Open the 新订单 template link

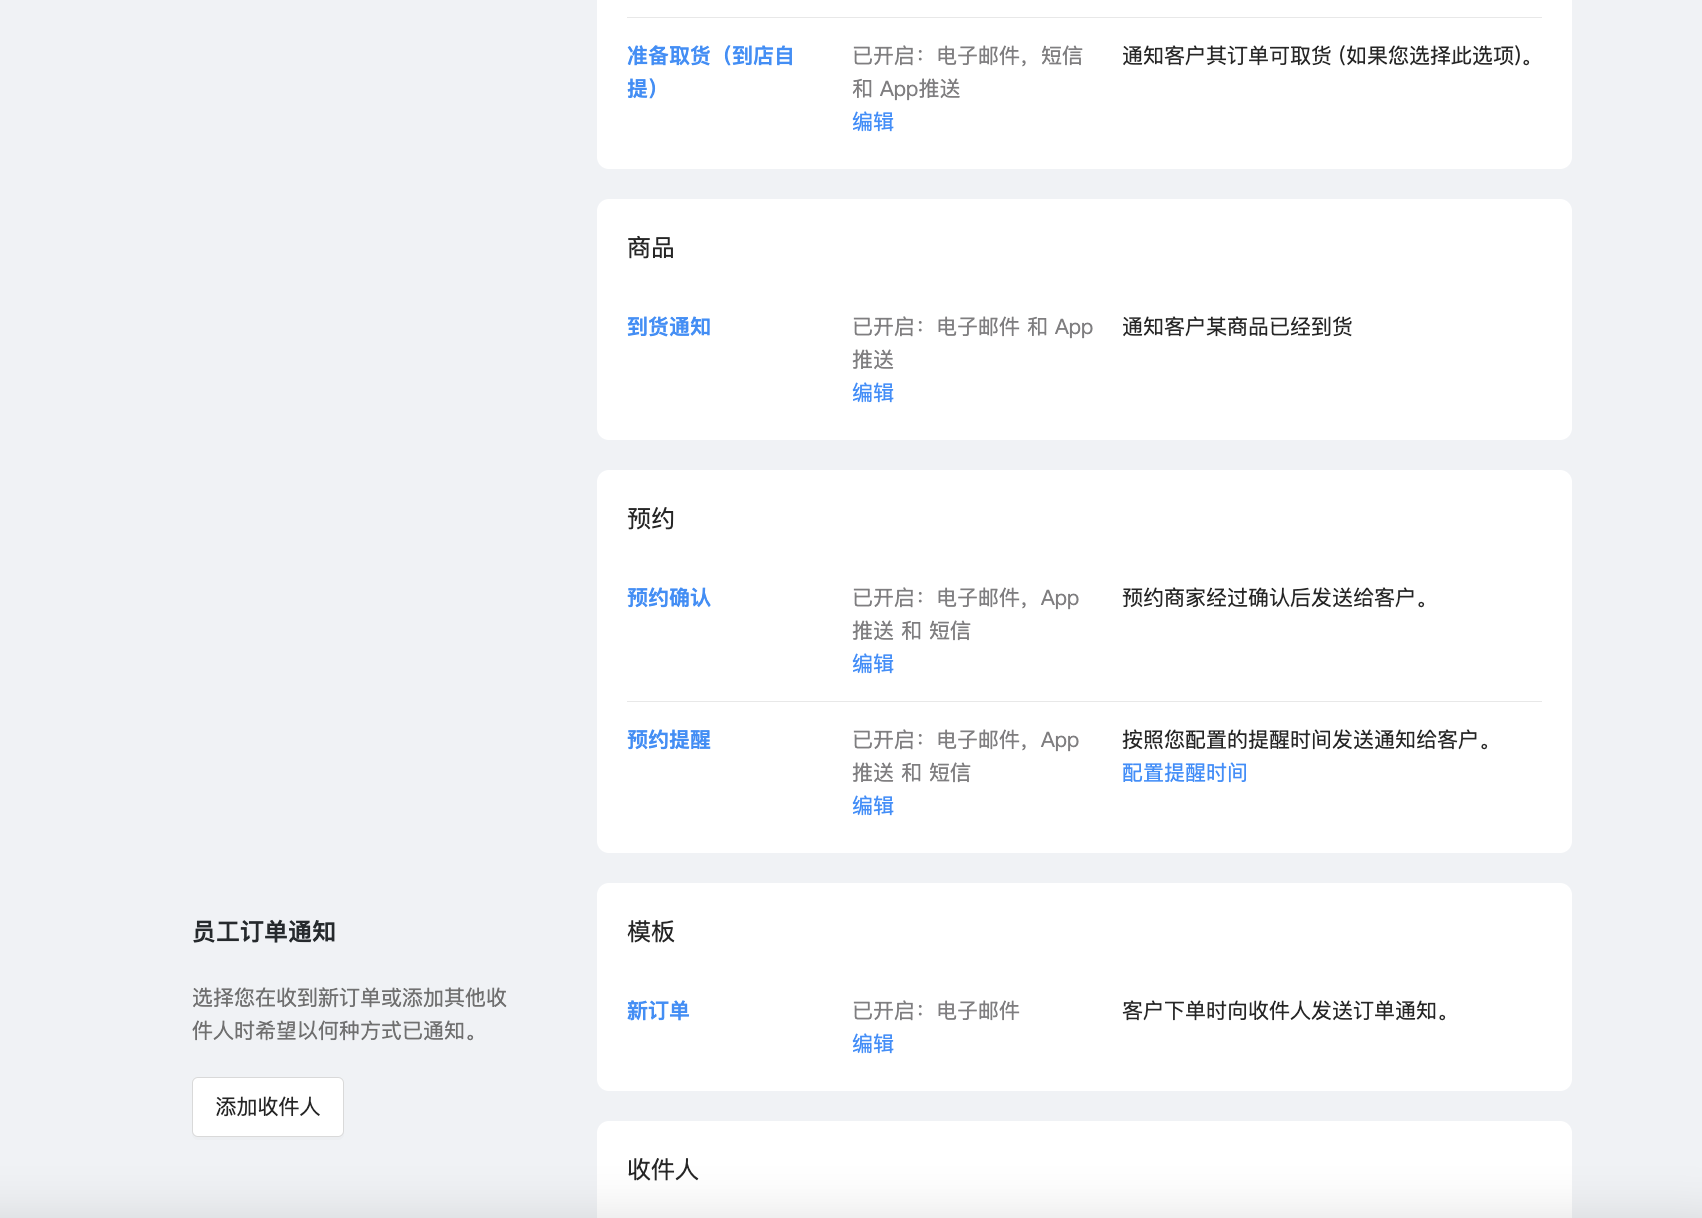(x=658, y=1011)
